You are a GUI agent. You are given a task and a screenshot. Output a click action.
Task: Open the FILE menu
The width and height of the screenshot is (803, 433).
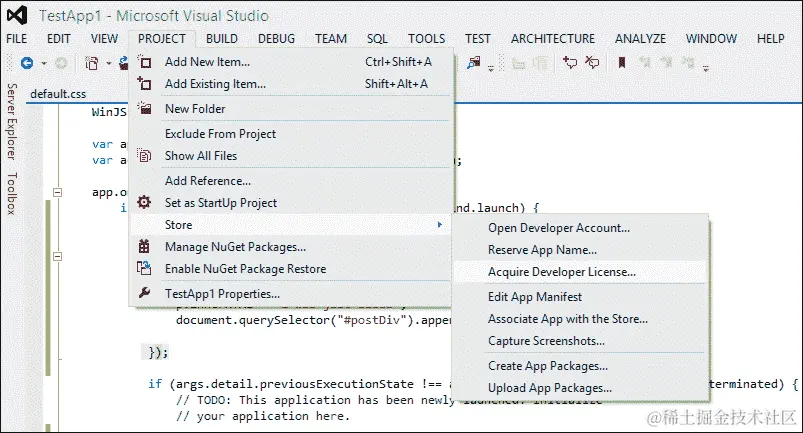[x=16, y=39]
